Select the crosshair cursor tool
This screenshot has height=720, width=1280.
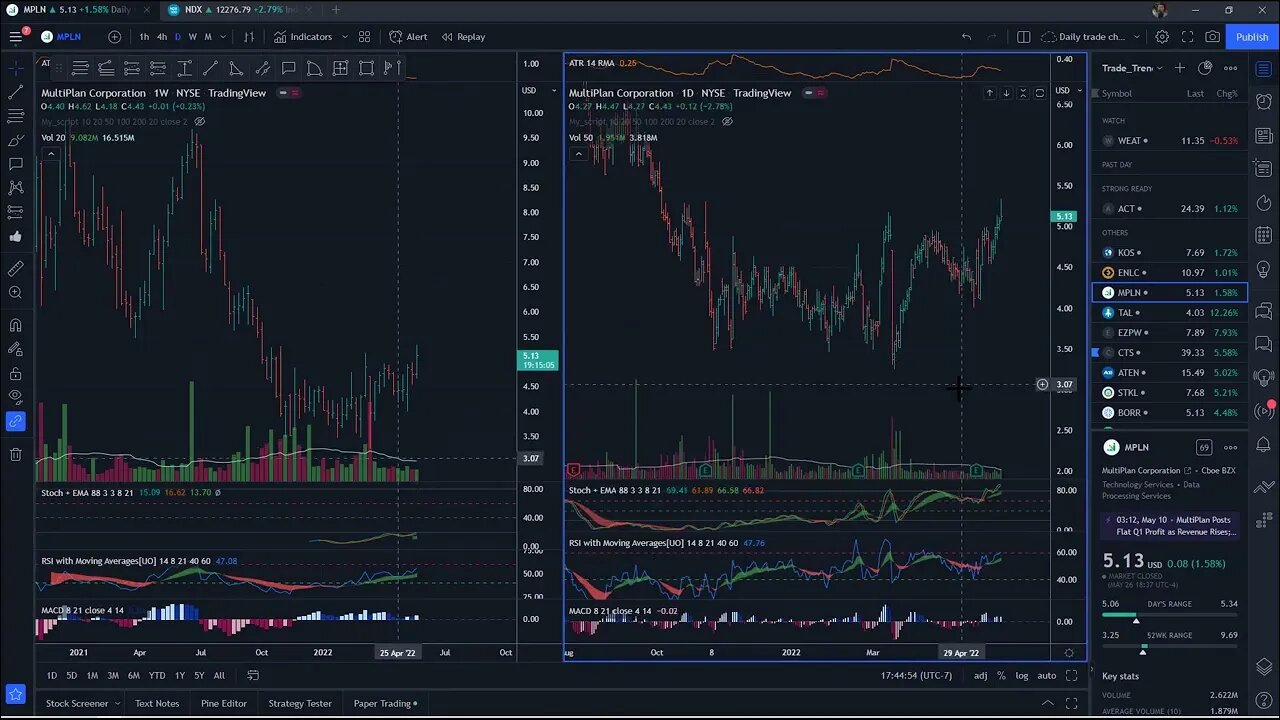(15, 68)
